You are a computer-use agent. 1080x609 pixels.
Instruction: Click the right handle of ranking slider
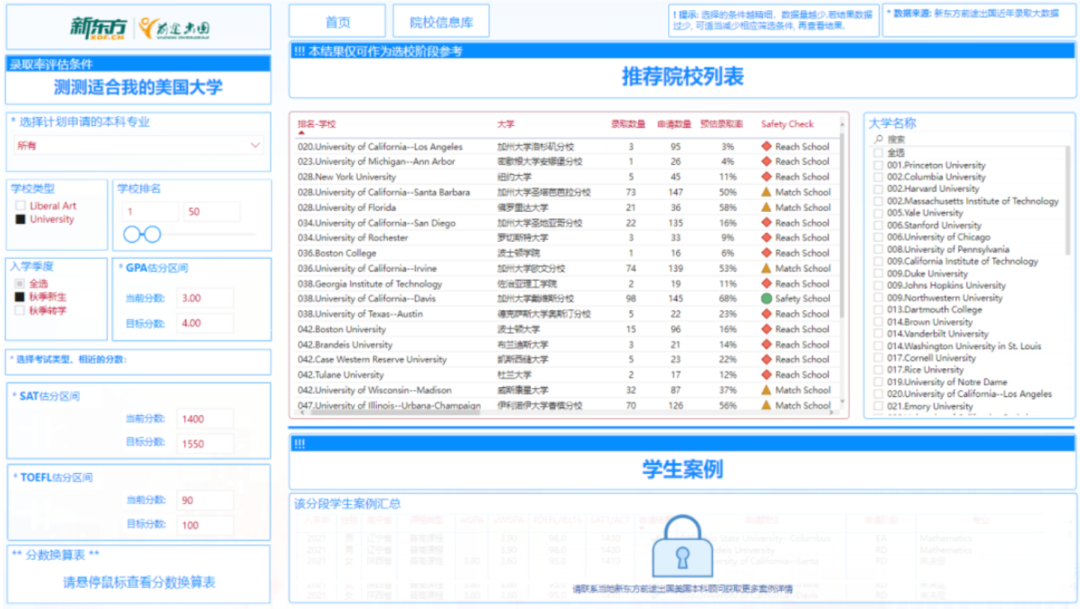click(152, 235)
